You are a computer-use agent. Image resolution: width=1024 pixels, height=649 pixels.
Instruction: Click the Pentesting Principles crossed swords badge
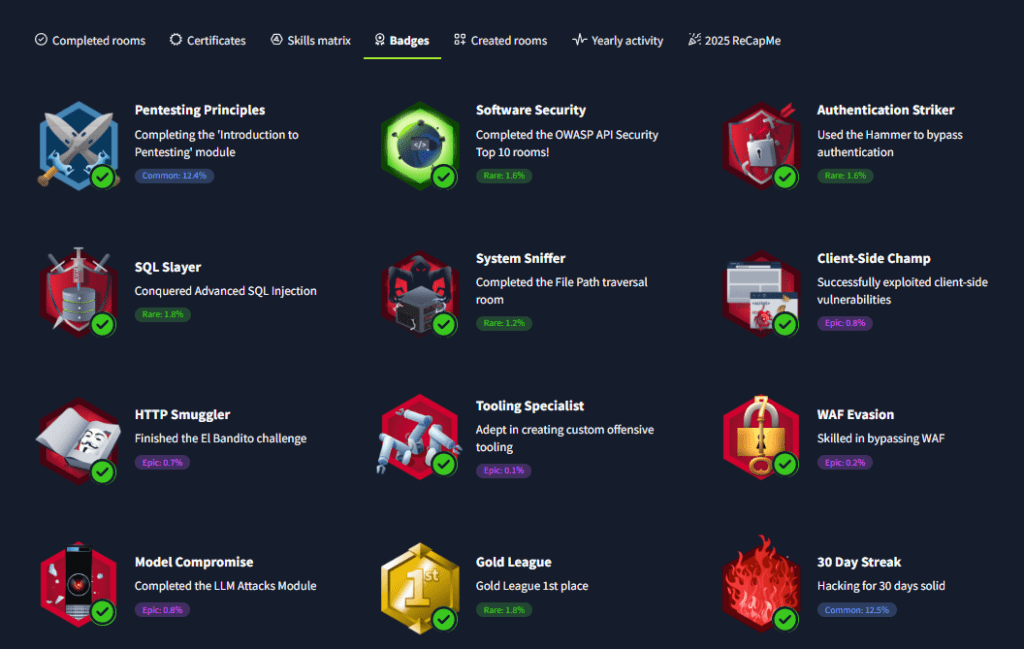78,146
